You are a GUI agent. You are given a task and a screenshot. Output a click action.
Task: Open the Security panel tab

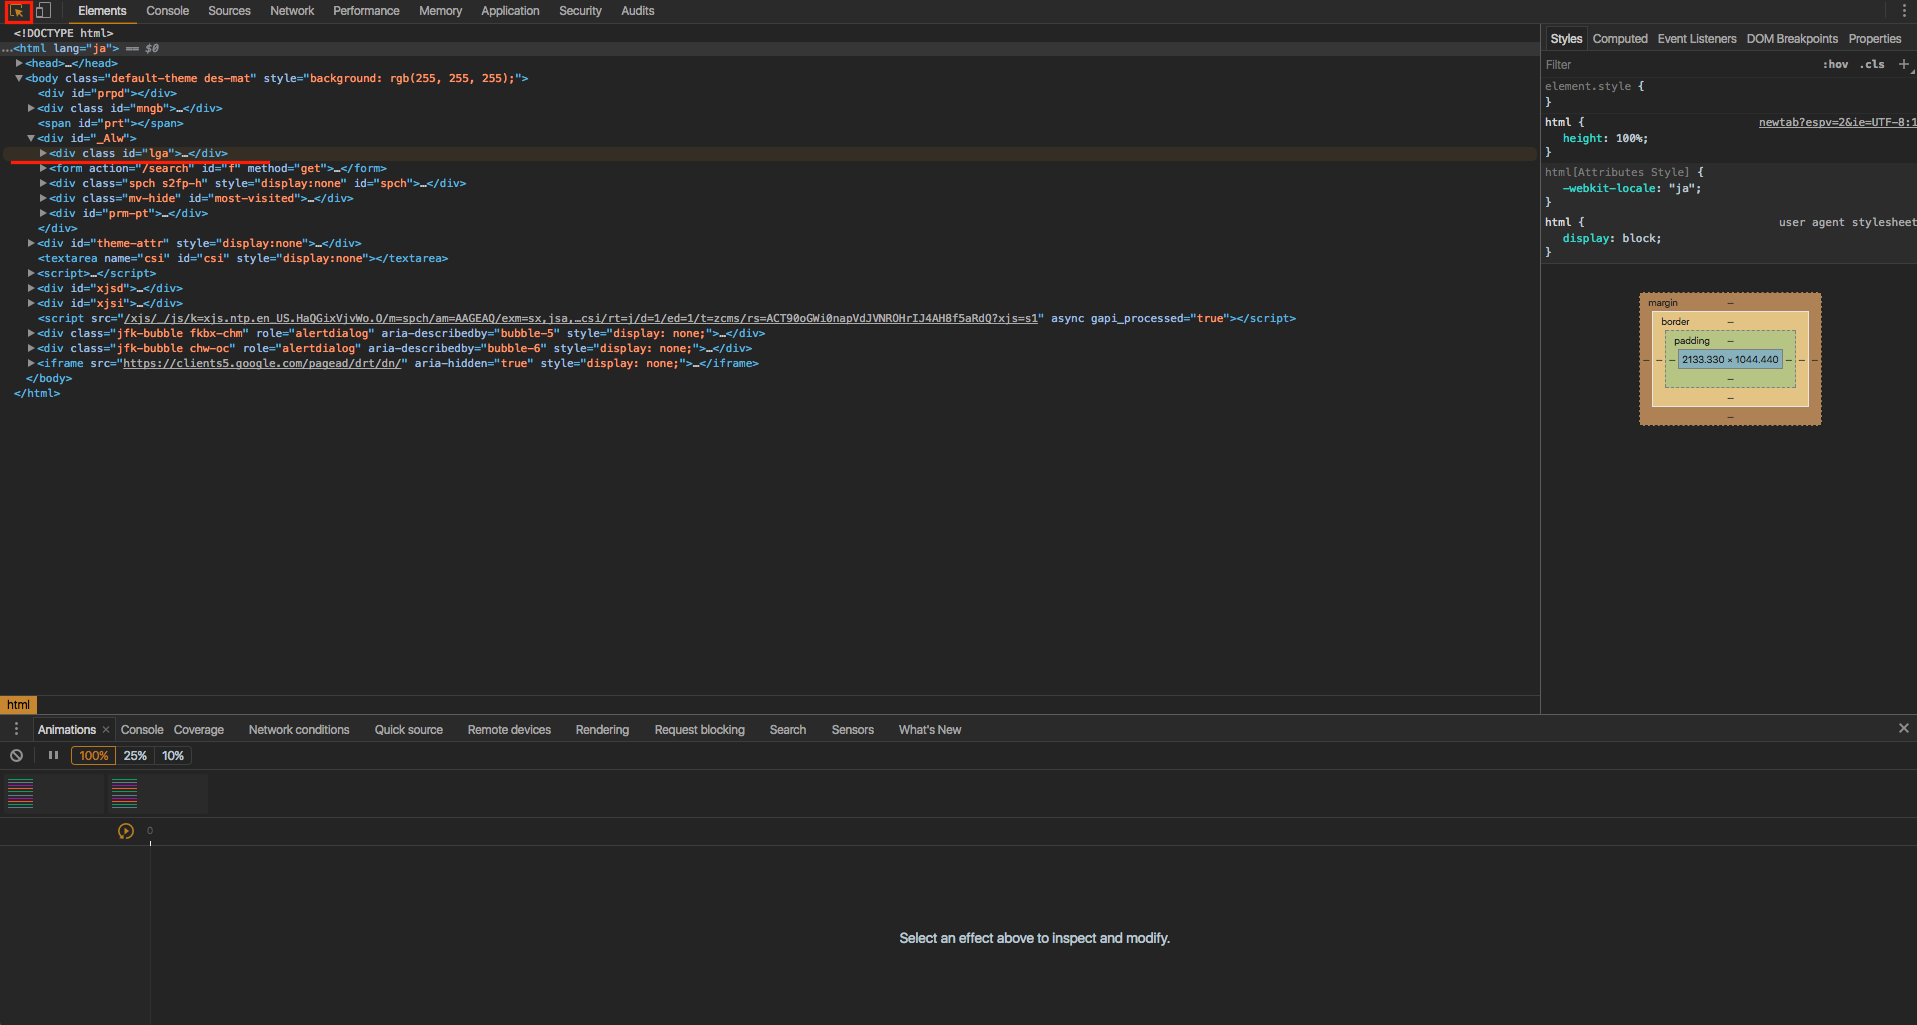[x=580, y=11]
